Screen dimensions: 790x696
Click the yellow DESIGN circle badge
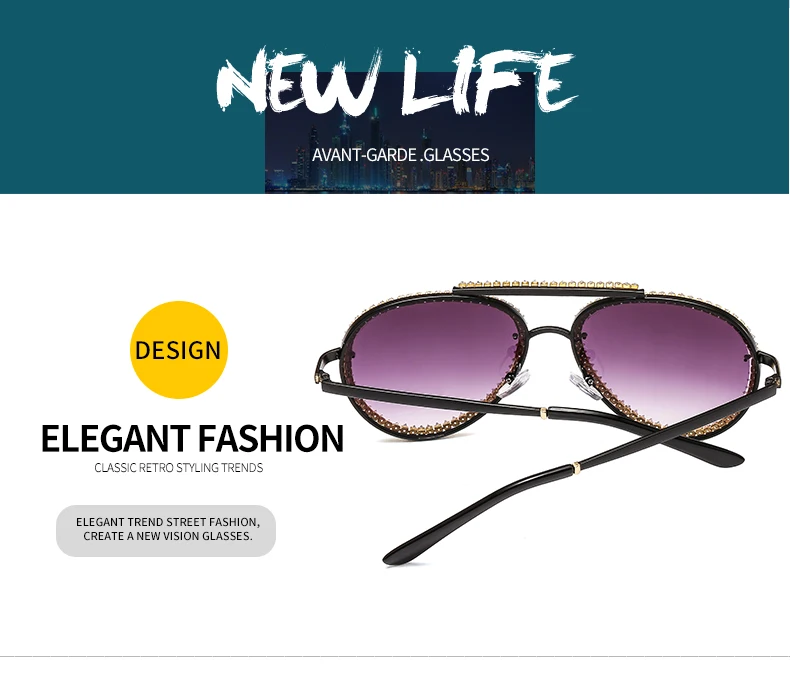(x=179, y=350)
